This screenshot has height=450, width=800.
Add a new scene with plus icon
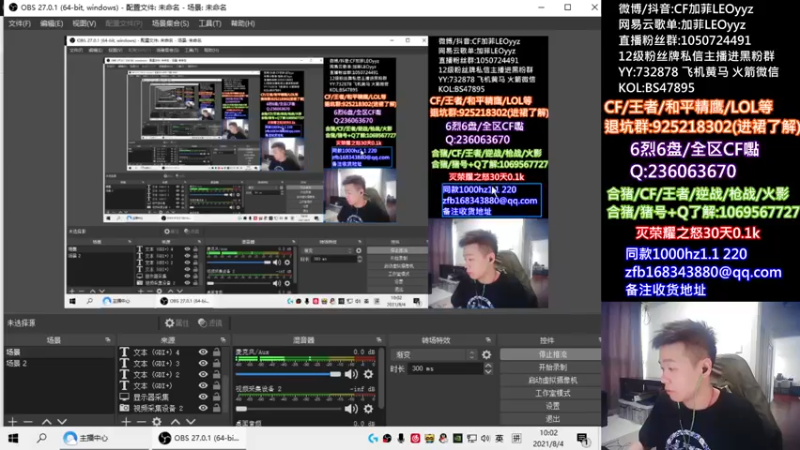(13, 422)
